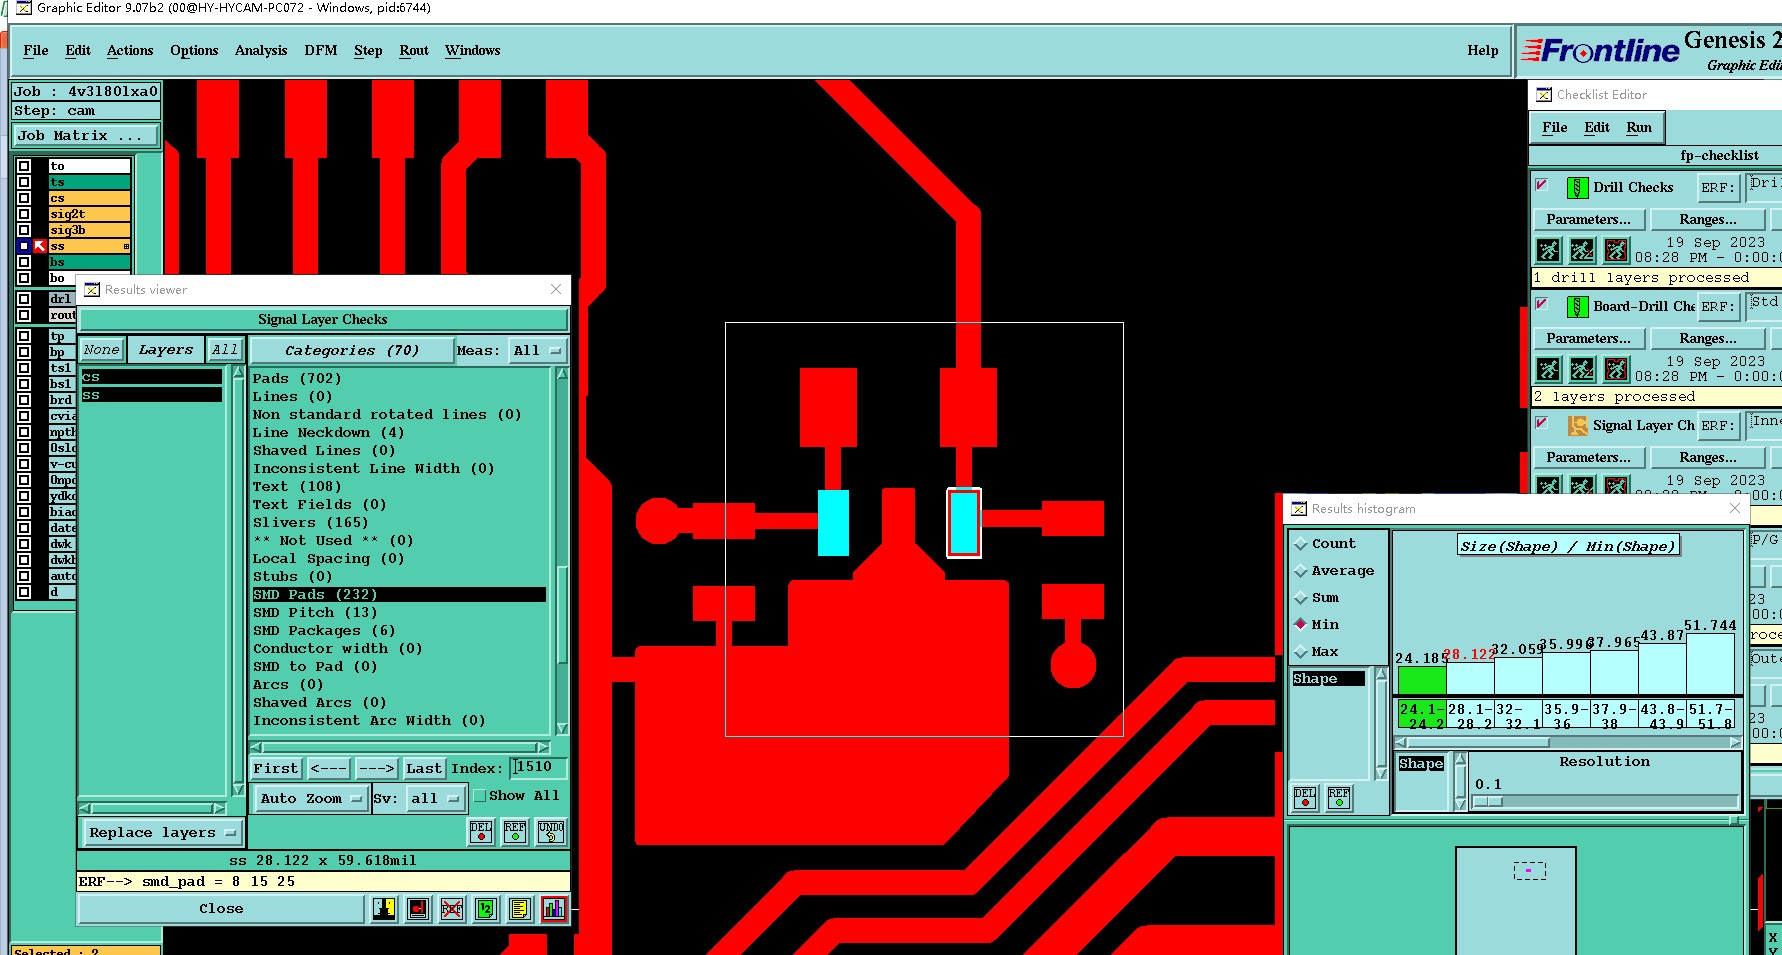Click the histogram horizontal scrollbar
The width and height of the screenshot is (1782, 955).
[1568, 742]
